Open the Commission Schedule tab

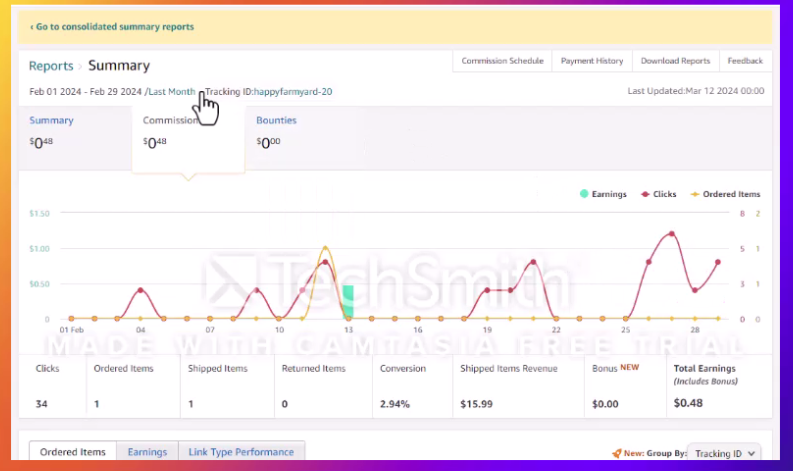click(502, 61)
